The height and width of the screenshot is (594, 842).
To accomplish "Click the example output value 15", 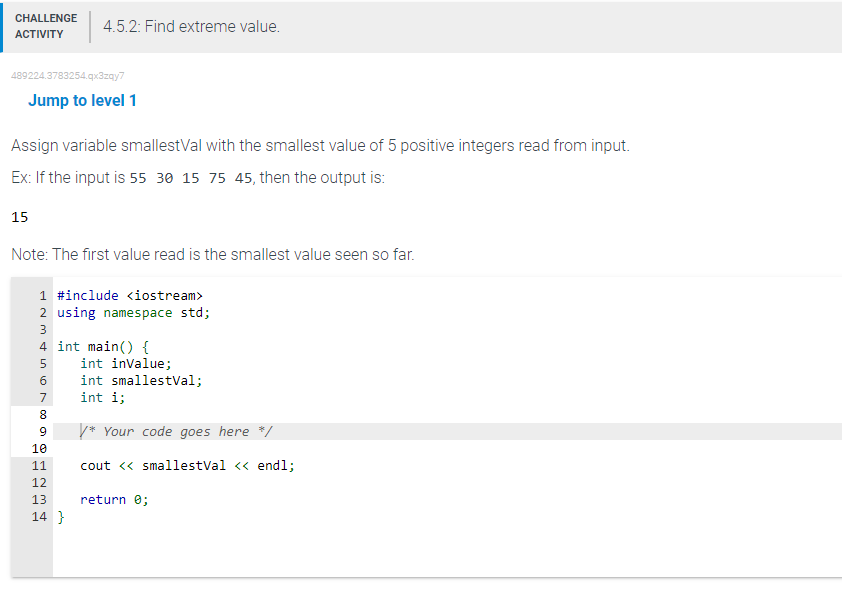I will [x=19, y=217].
